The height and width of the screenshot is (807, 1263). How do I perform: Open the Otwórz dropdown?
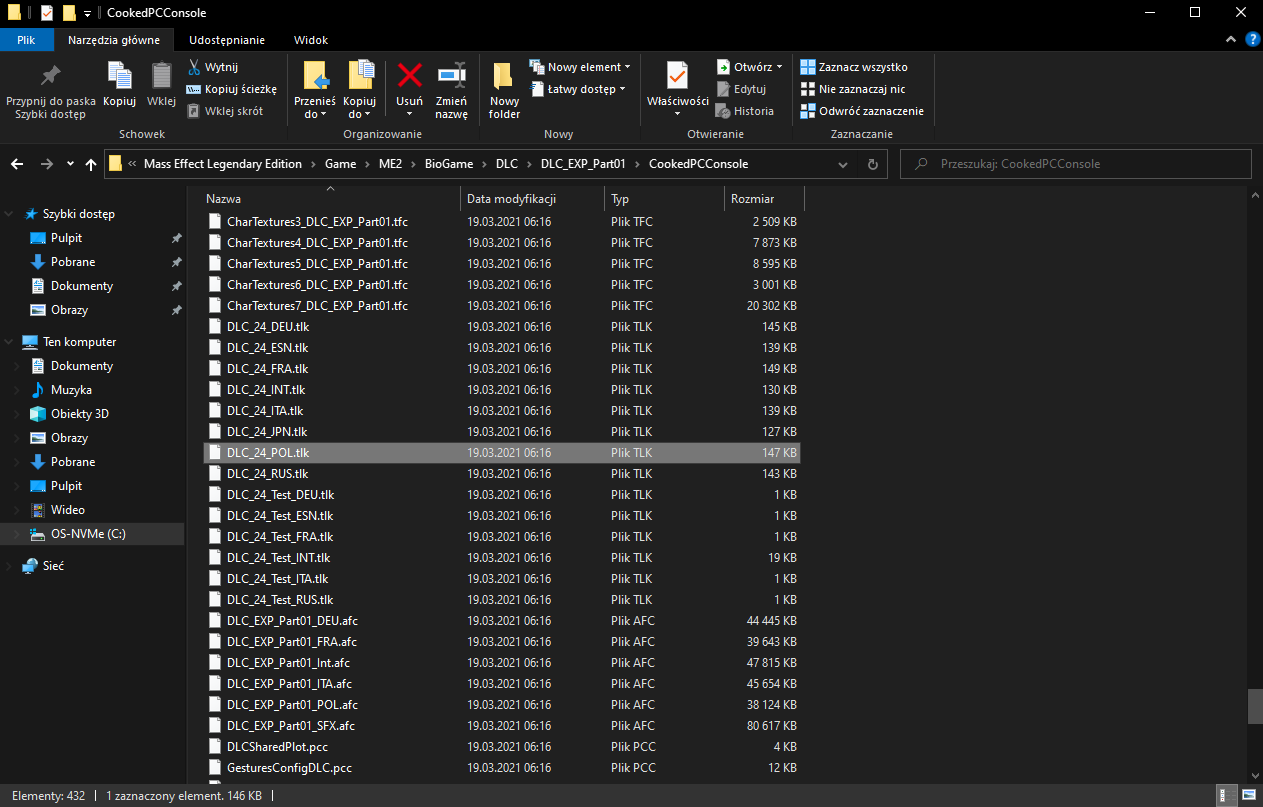point(750,67)
